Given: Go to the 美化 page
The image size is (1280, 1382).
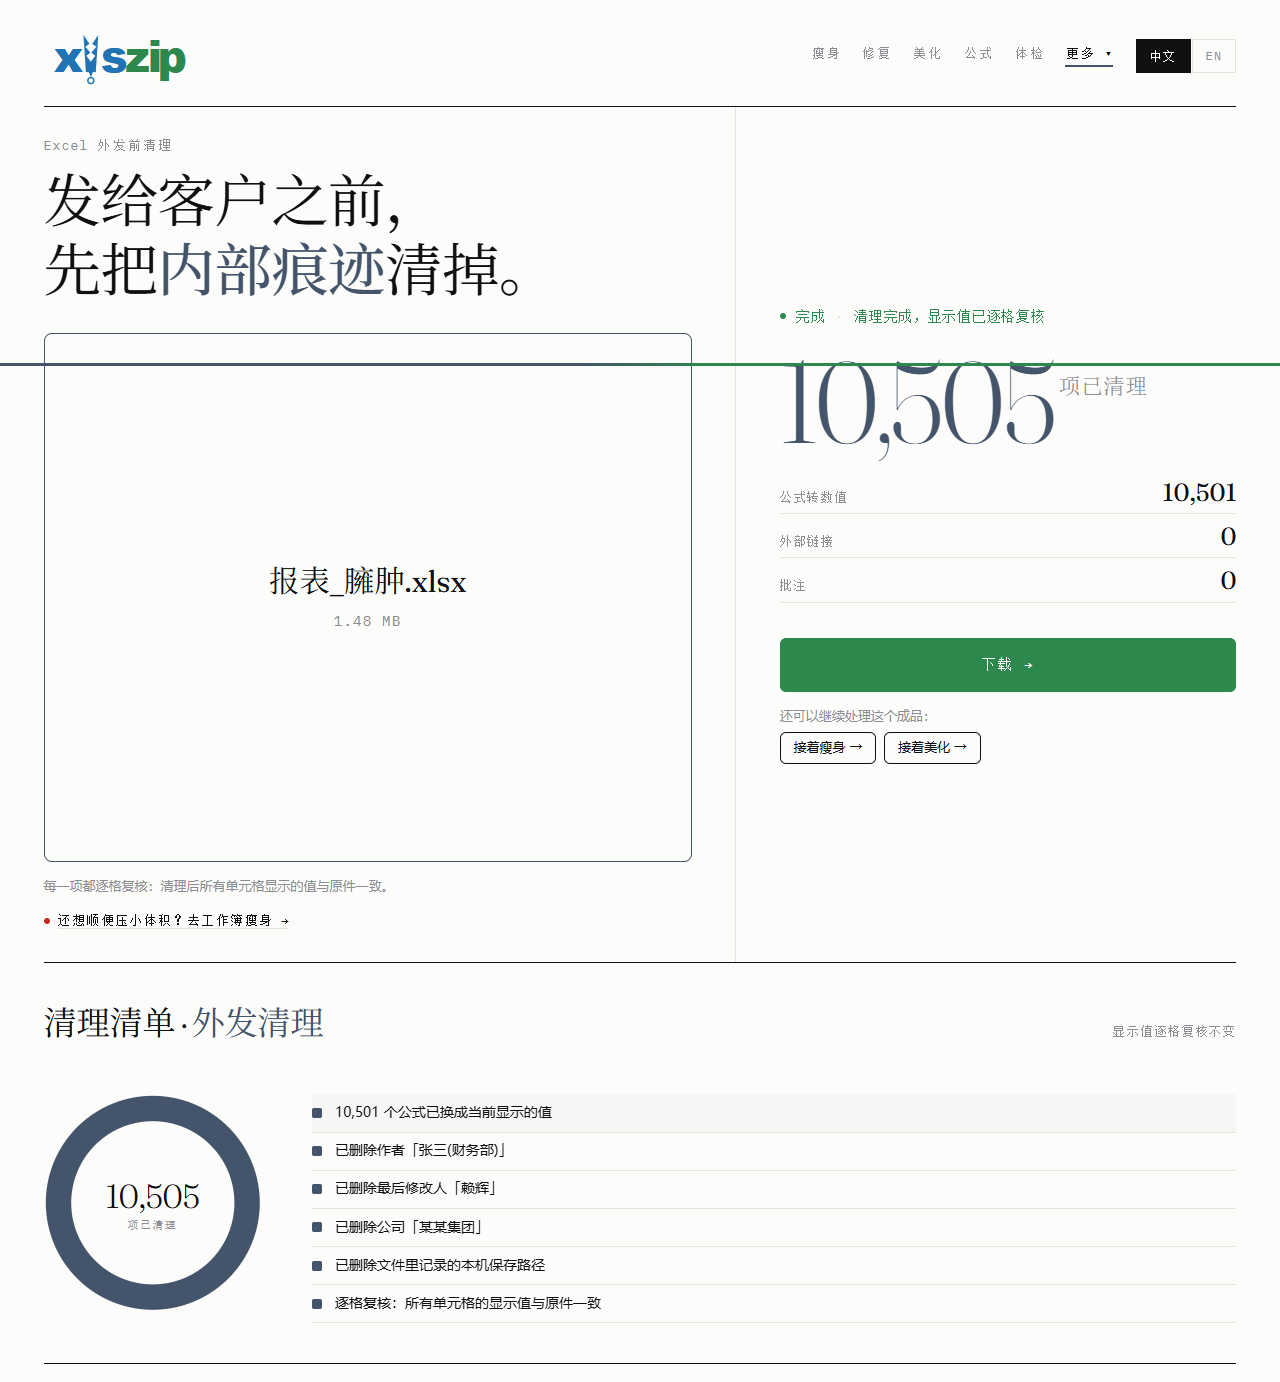Looking at the screenshot, I should click(x=928, y=54).
